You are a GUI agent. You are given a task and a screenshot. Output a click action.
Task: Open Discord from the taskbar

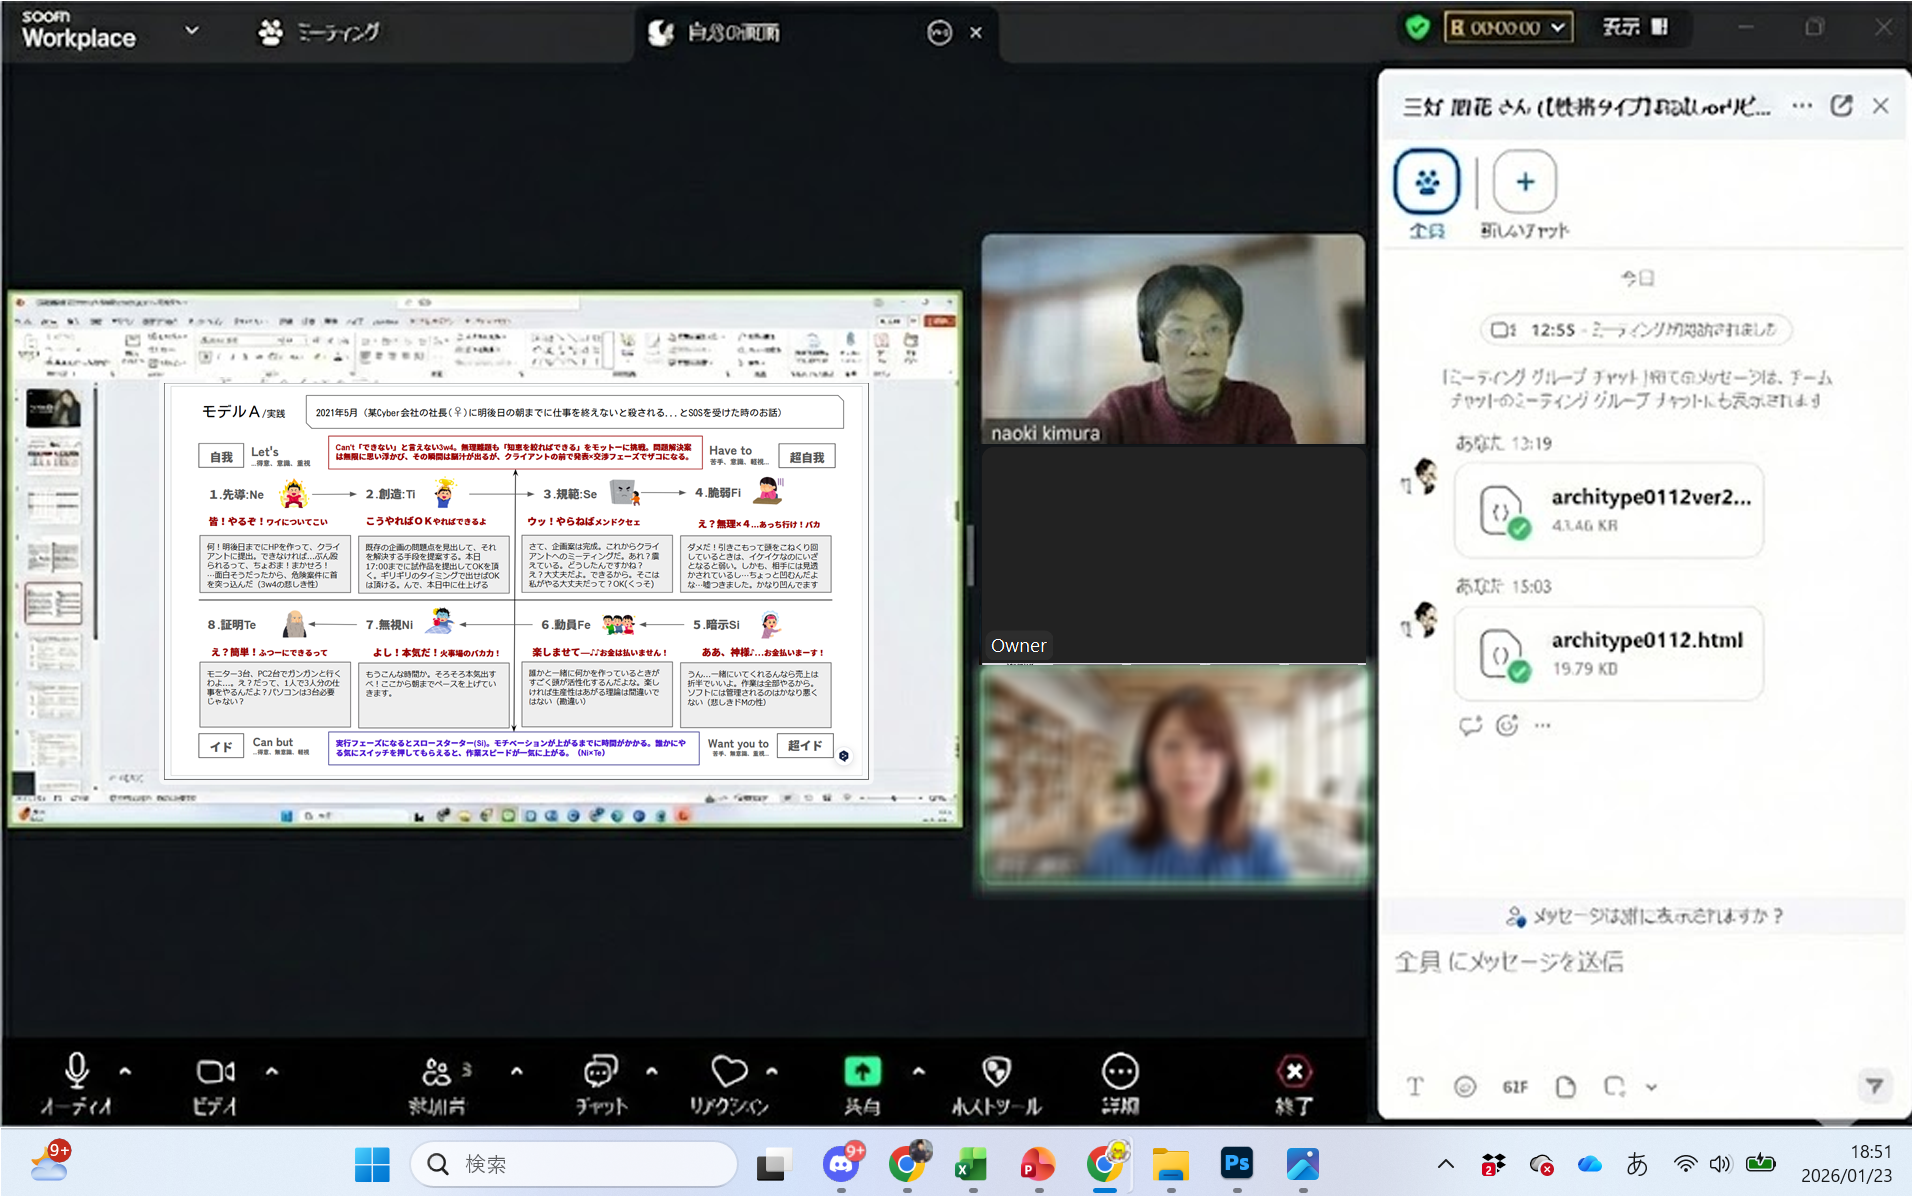click(842, 1164)
